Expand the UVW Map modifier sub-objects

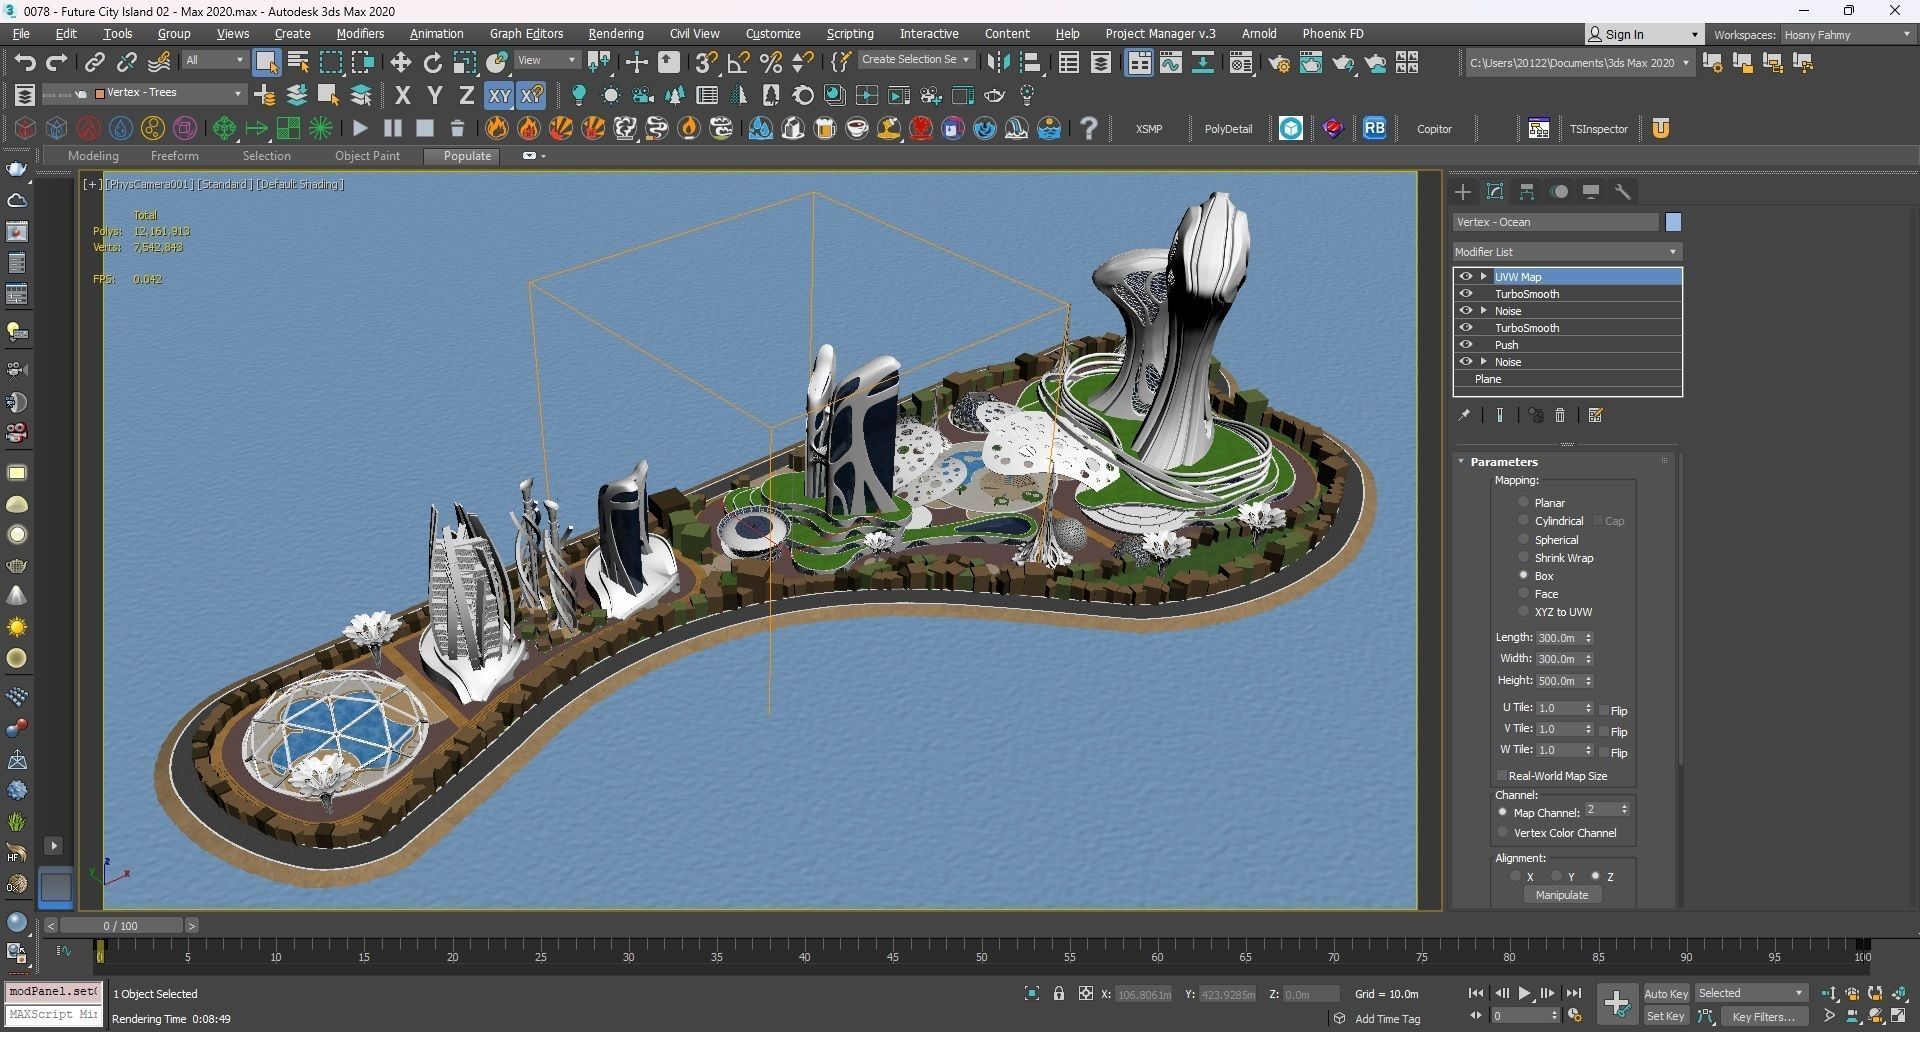1484,277
